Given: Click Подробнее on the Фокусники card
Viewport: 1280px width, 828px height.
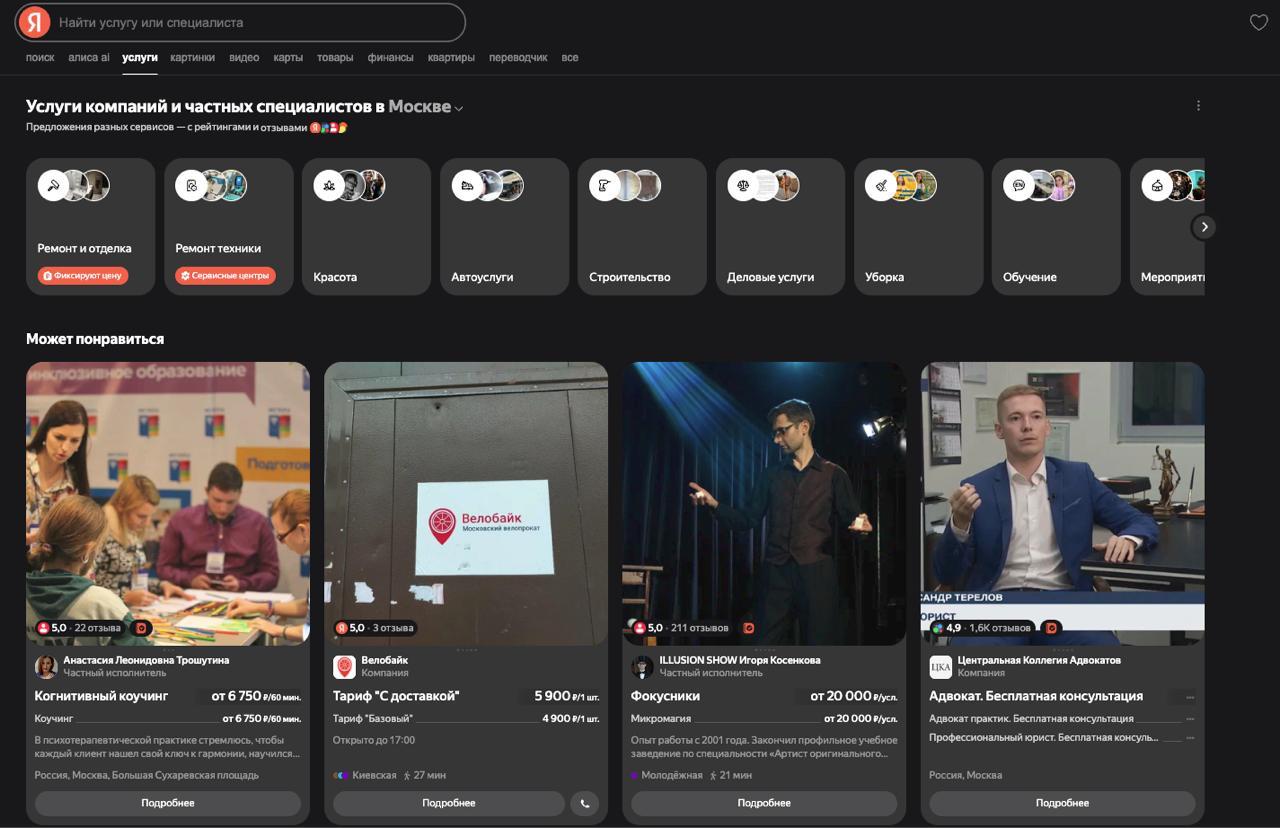Looking at the screenshot, I should point(764,803).
